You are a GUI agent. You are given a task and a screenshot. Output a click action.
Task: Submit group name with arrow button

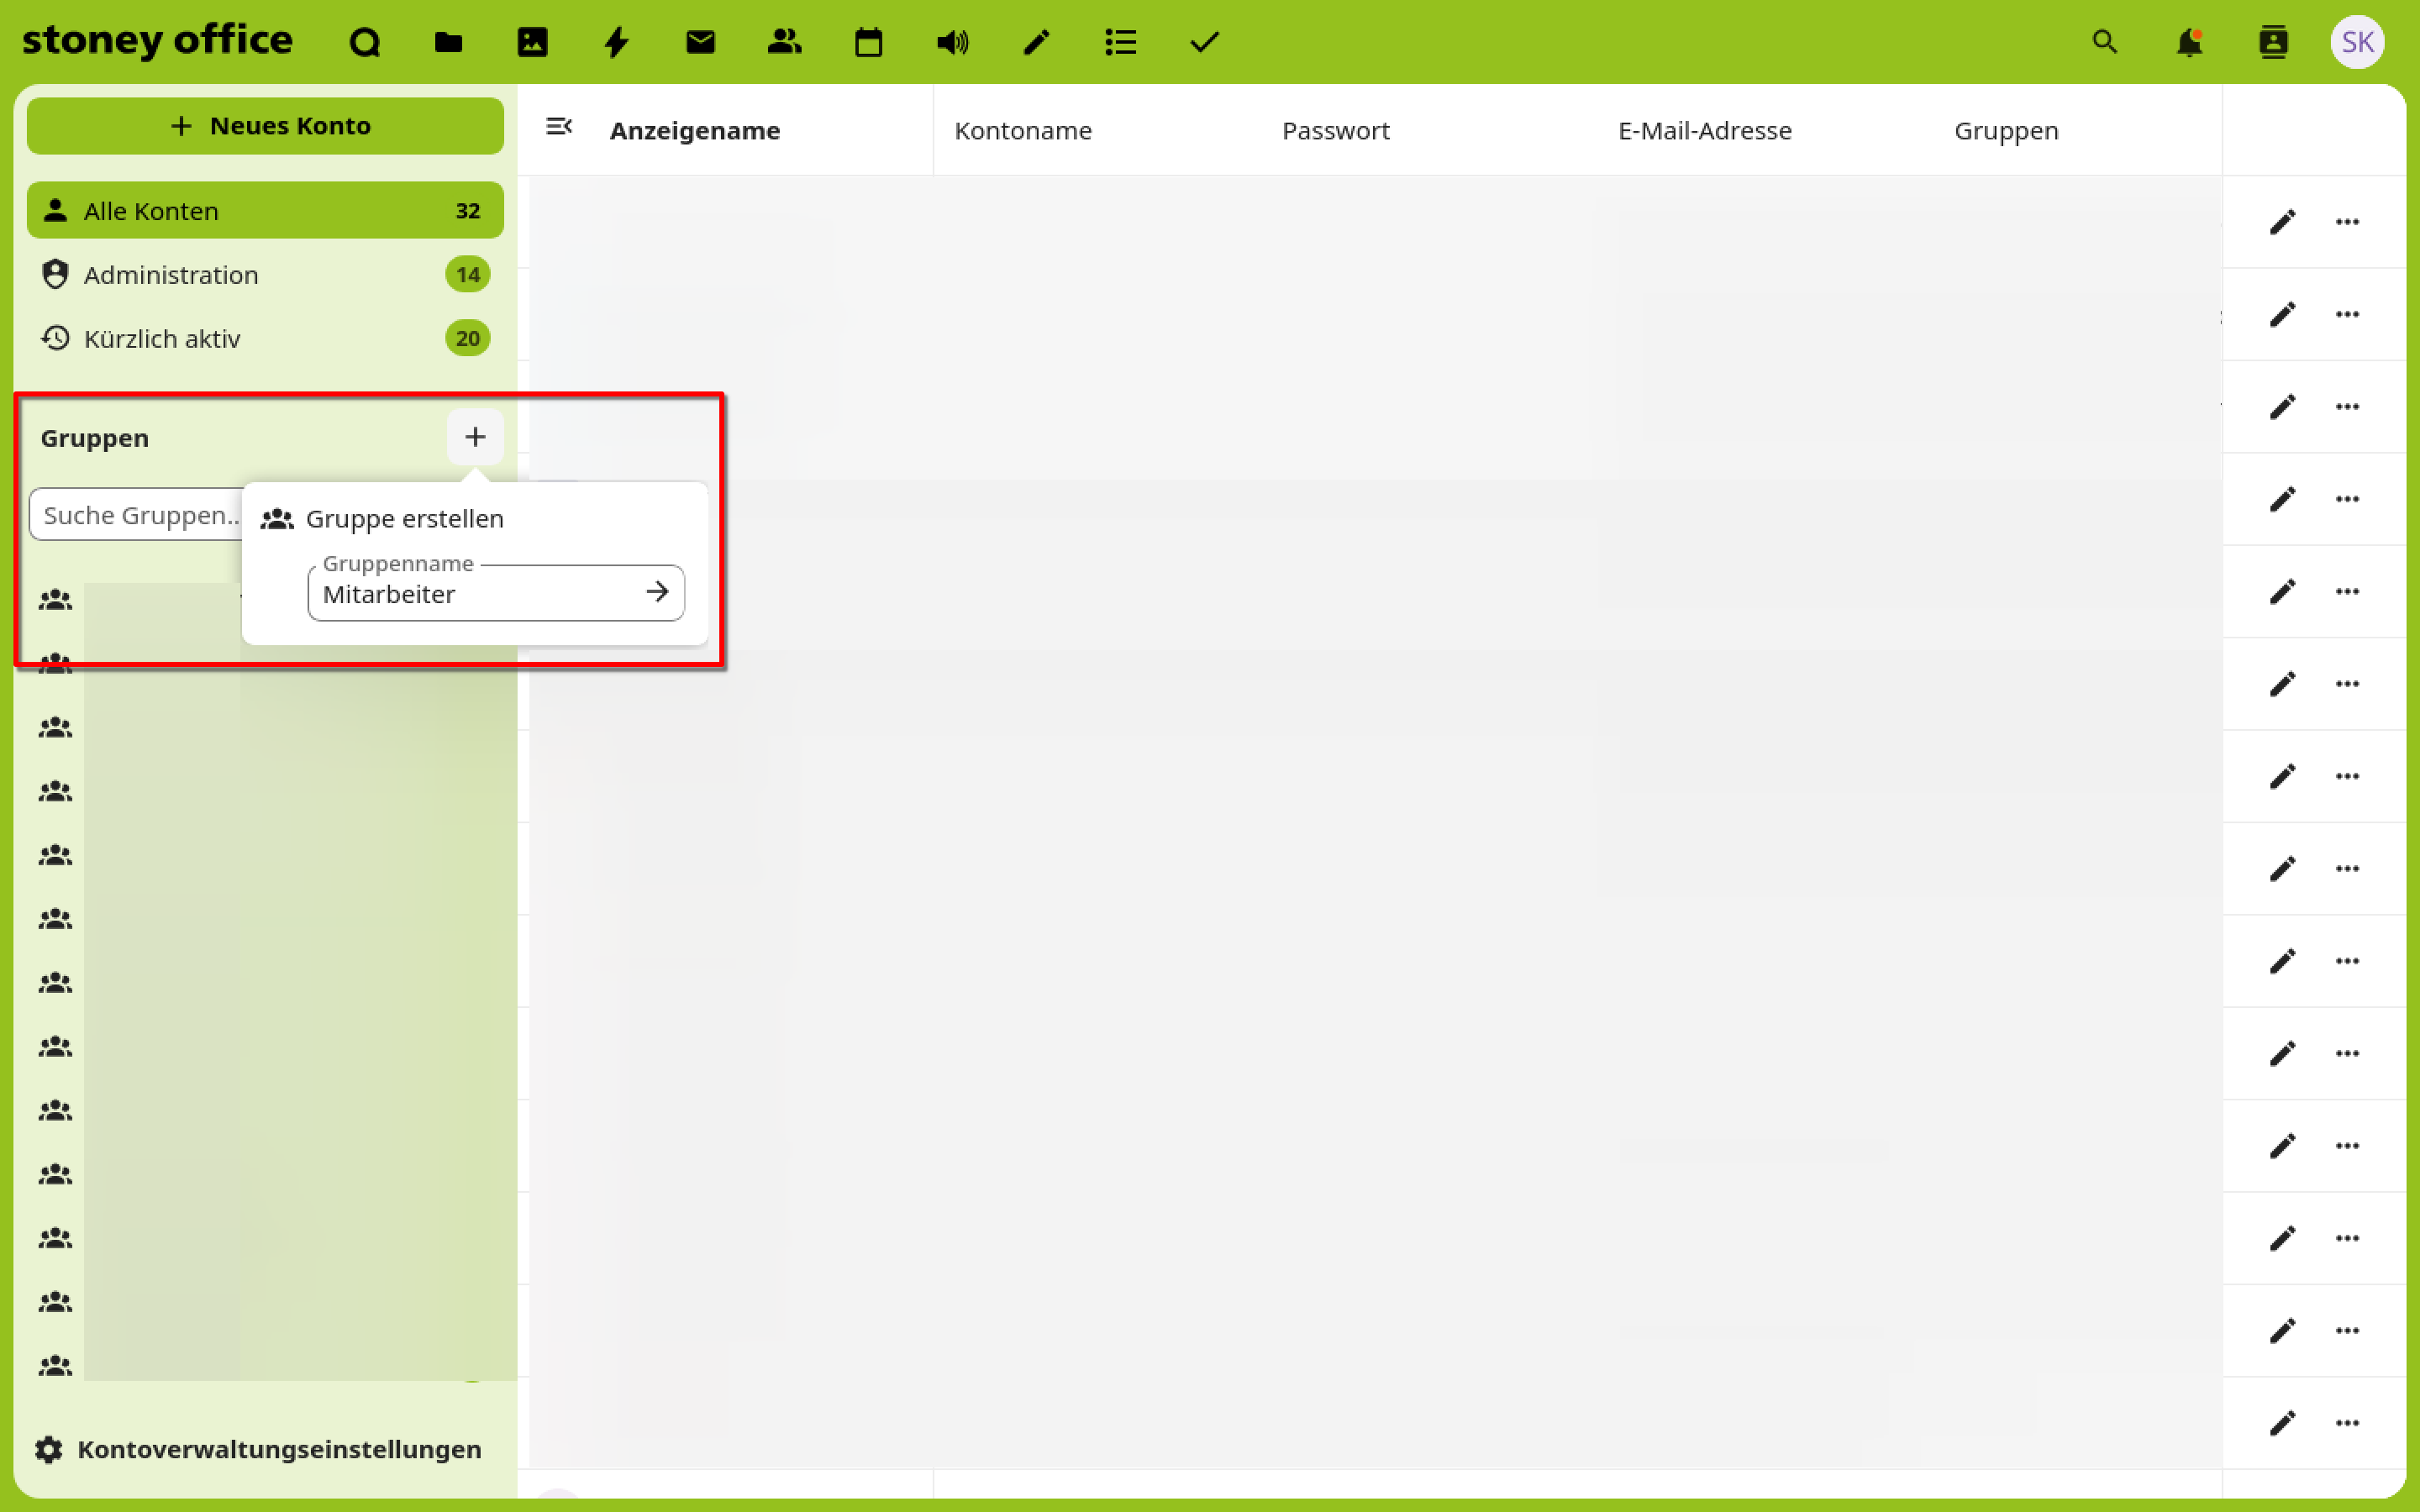[x=657, y=593]
